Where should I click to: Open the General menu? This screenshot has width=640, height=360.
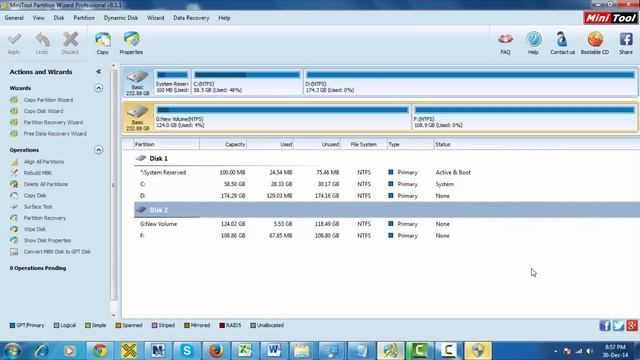point(14,18)
